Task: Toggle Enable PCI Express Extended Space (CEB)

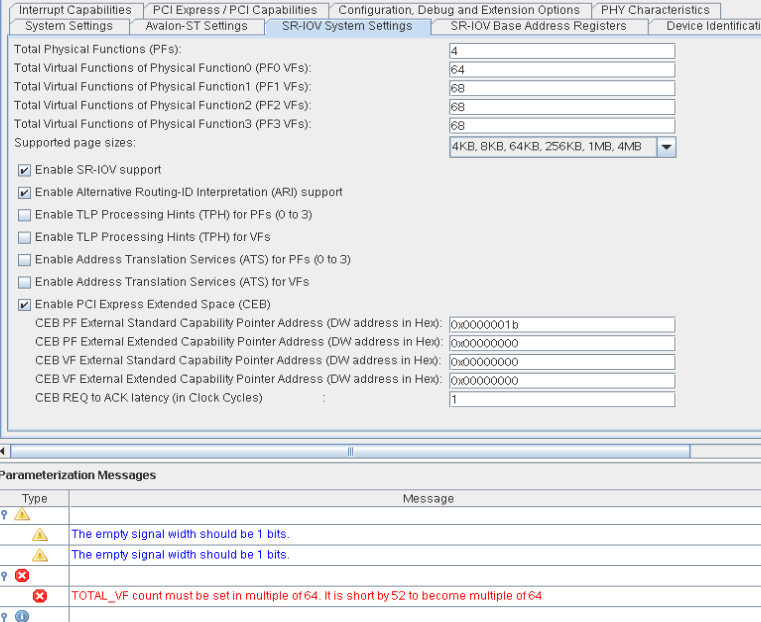Action: coord(24,305)
